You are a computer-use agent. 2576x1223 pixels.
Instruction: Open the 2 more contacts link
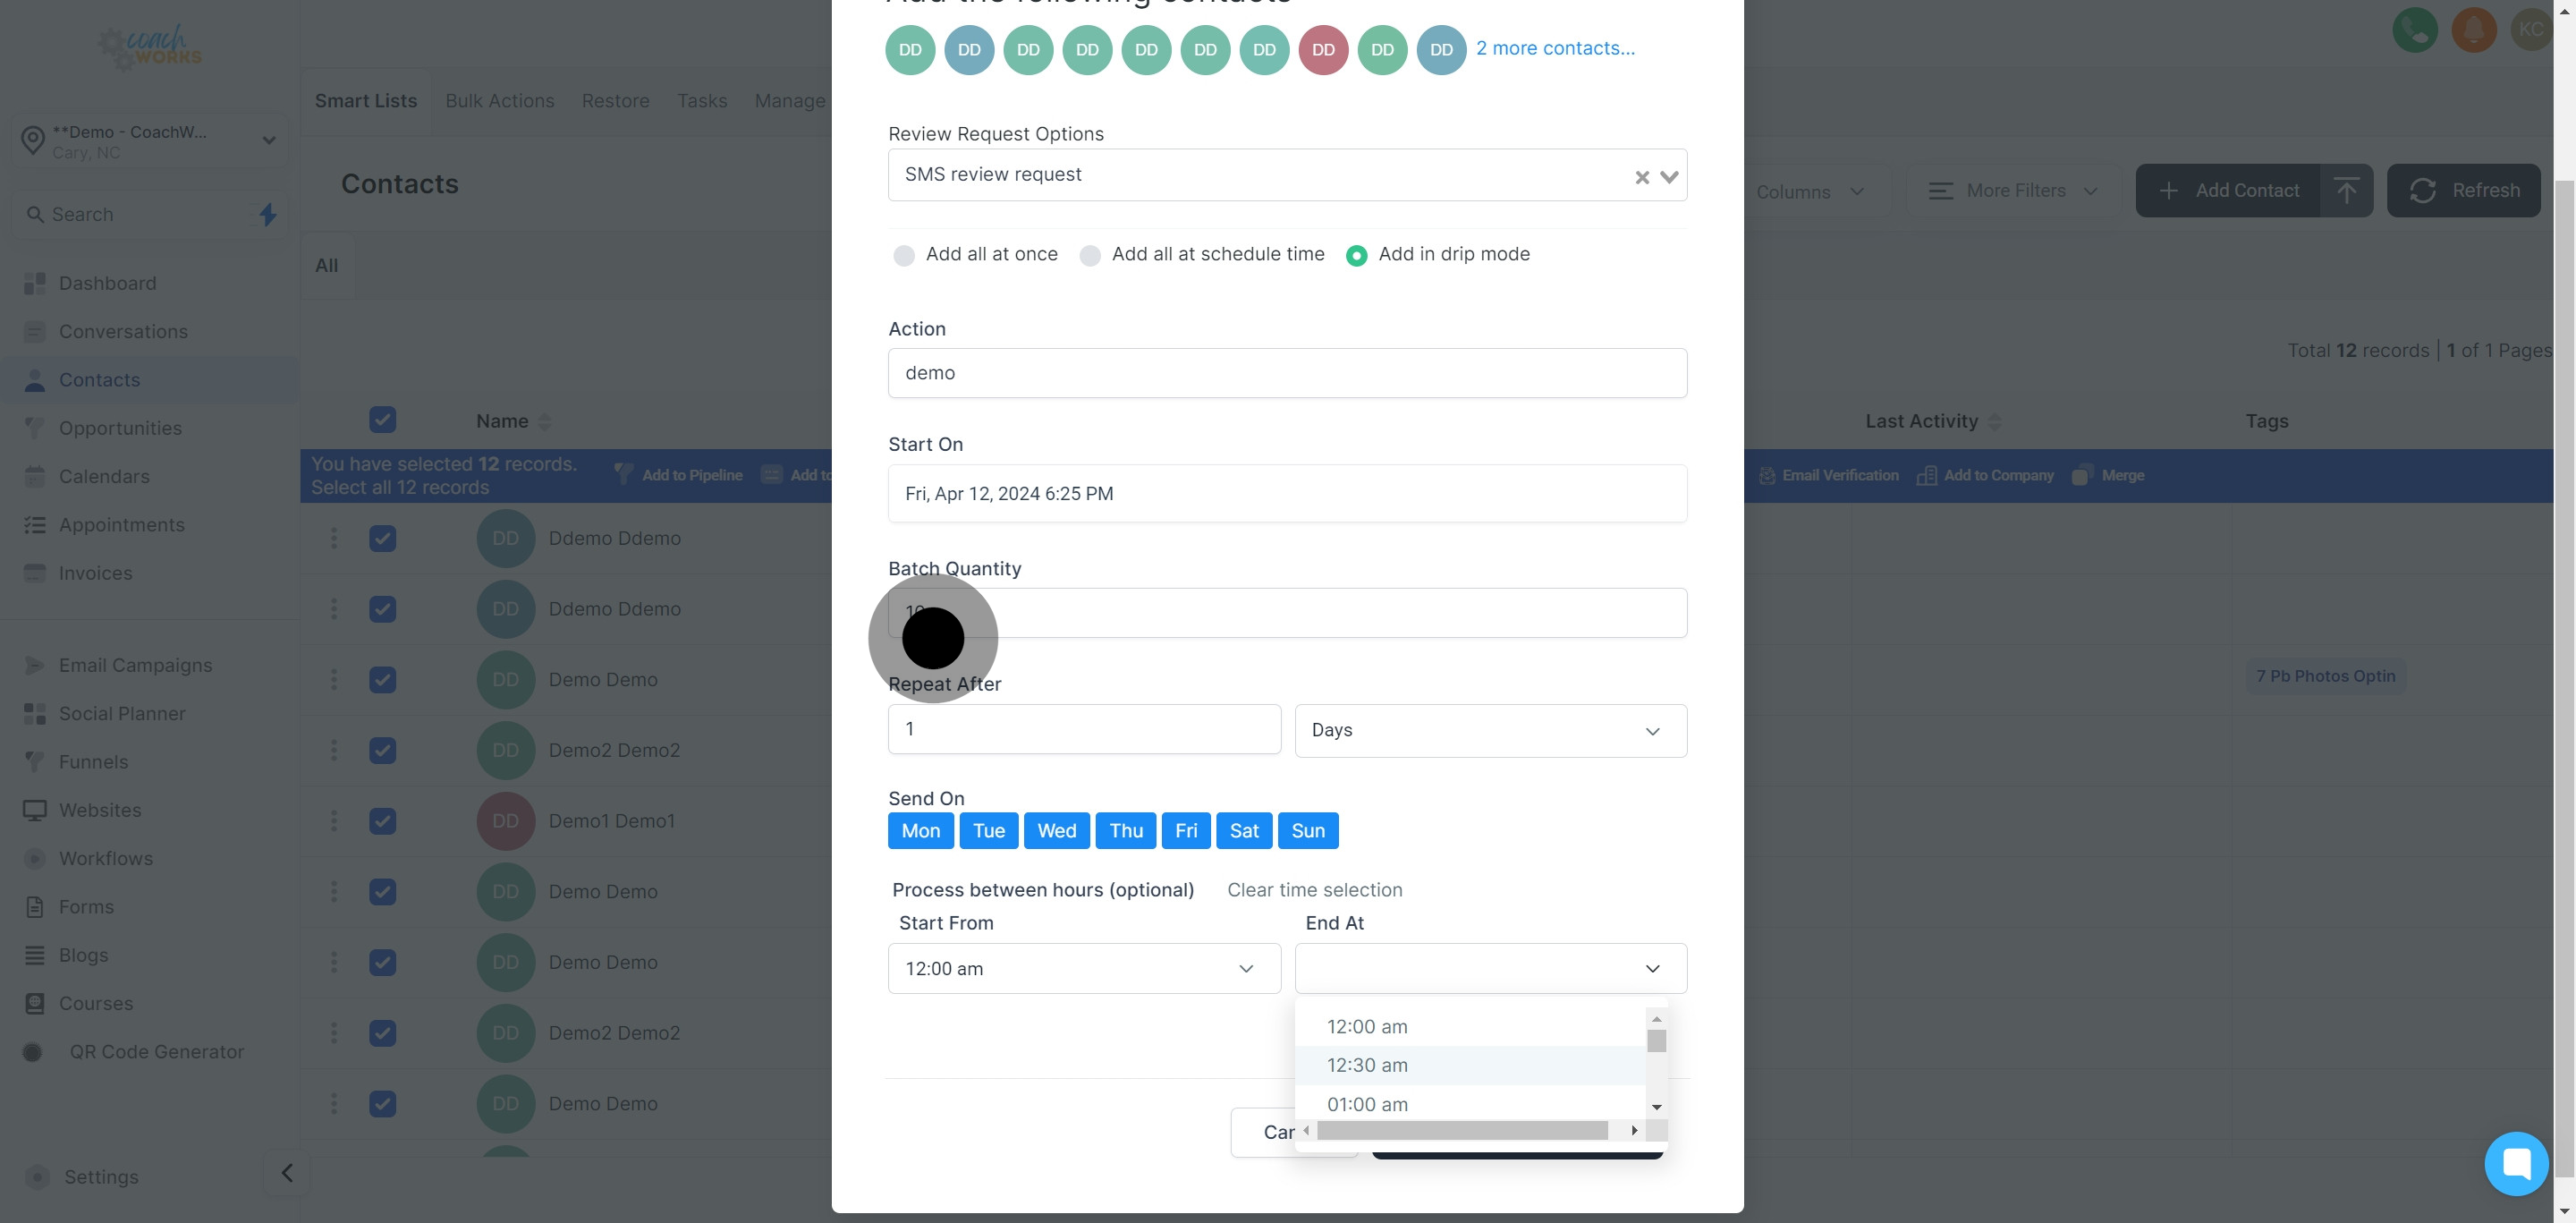point(1555,48)
